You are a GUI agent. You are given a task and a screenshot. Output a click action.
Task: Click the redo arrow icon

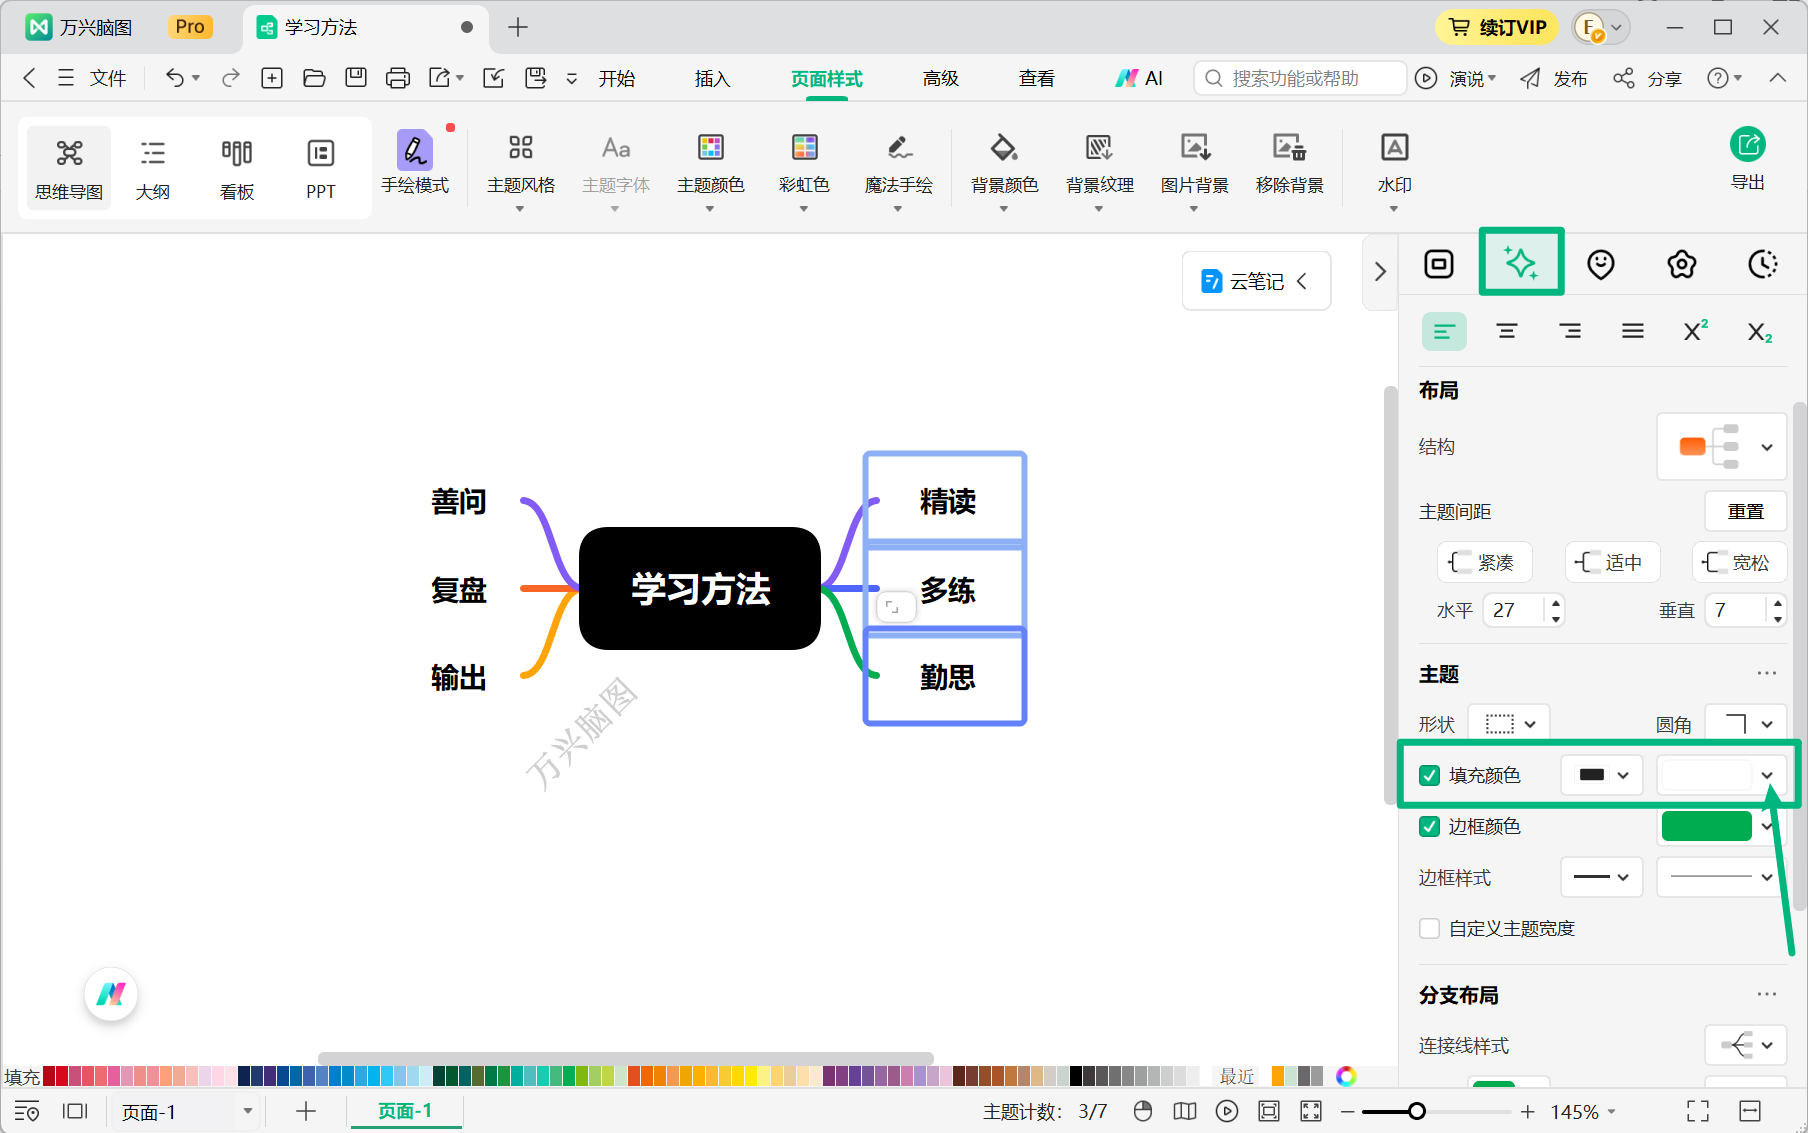click(231, 78)
